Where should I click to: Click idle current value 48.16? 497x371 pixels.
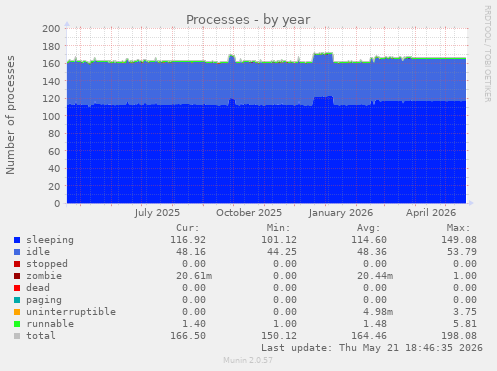191,252
